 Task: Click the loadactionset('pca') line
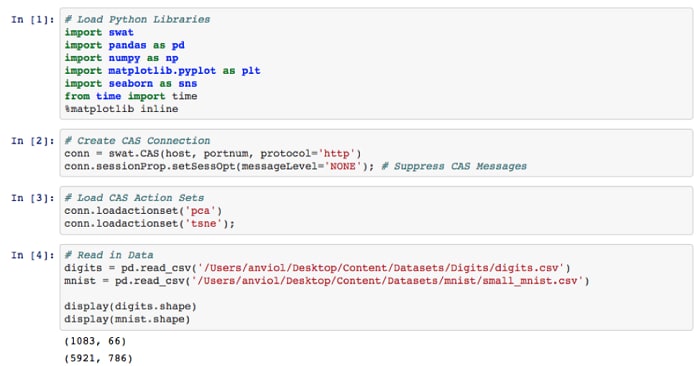click(143, 211)
